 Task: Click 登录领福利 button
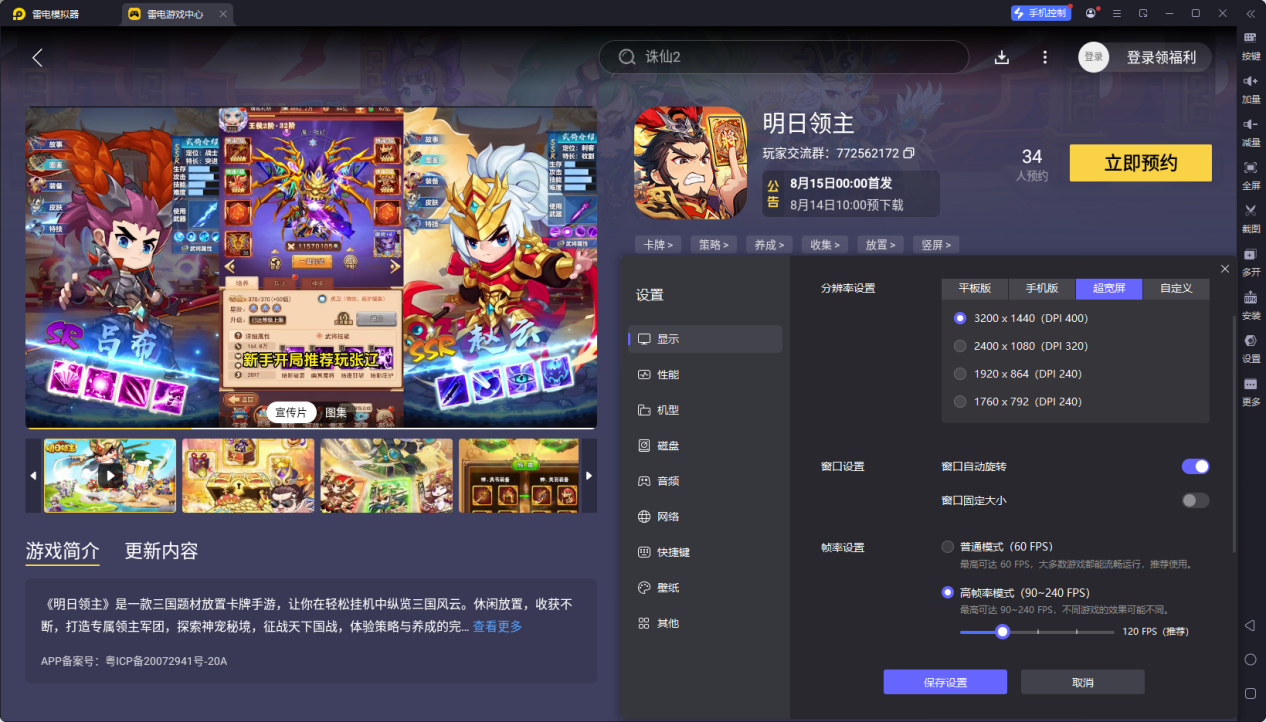pos(1161,57)
